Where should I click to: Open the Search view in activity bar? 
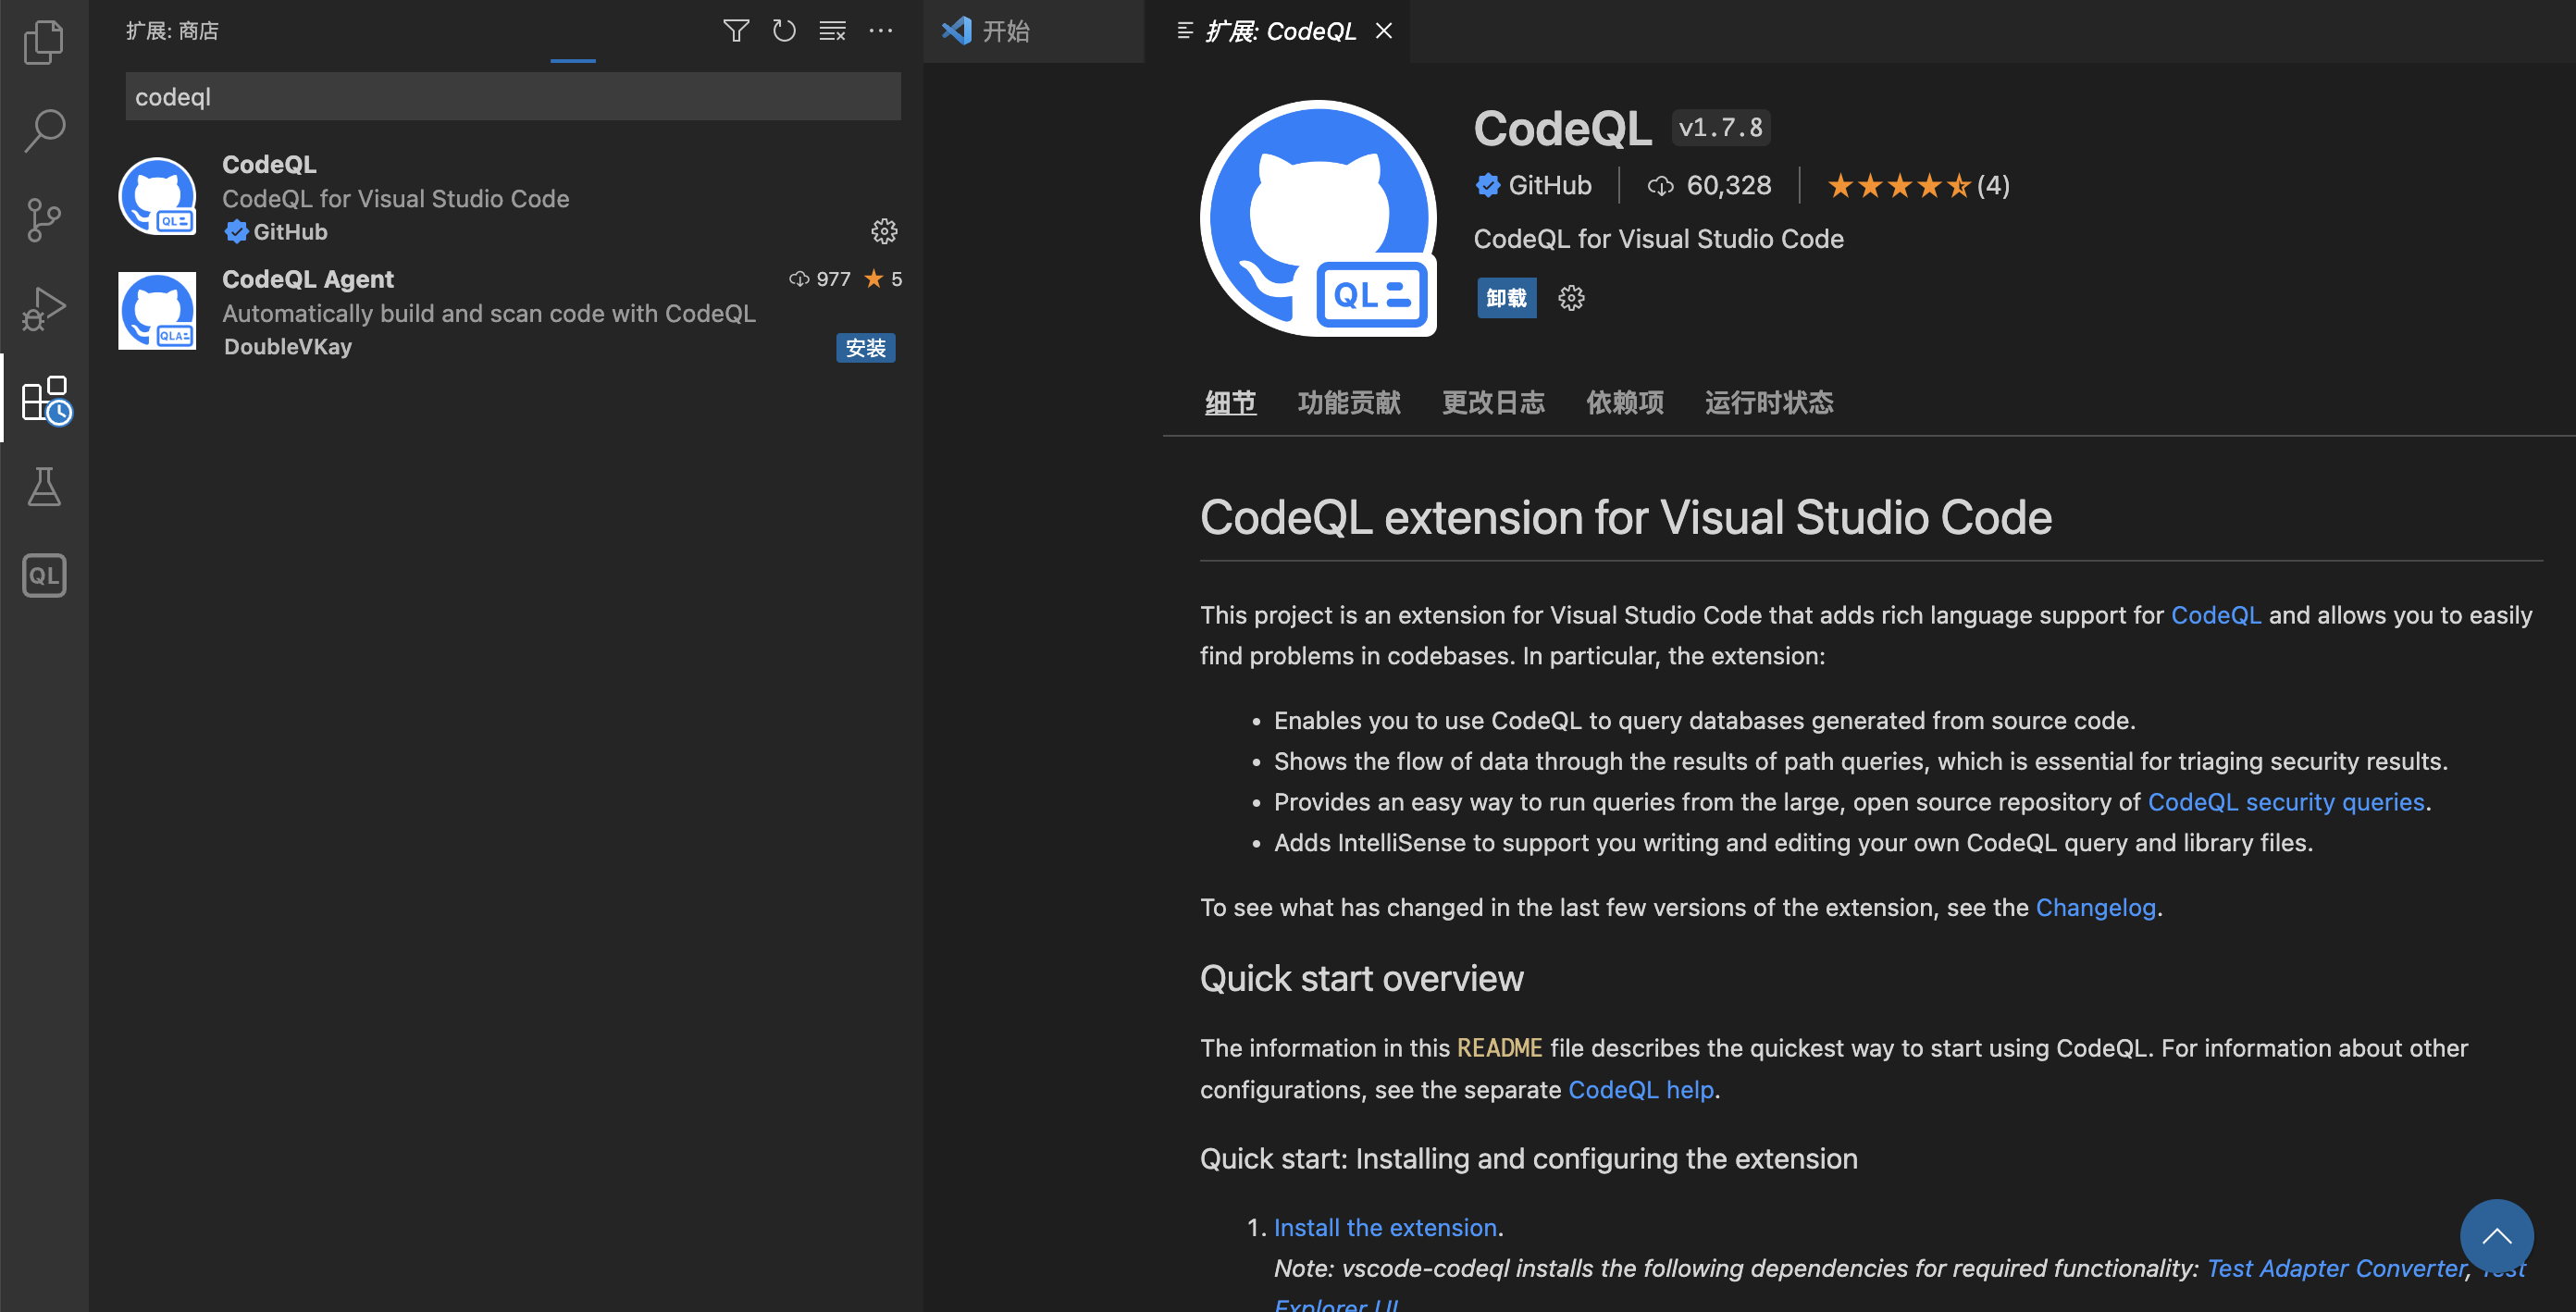(x=44, y=130)
